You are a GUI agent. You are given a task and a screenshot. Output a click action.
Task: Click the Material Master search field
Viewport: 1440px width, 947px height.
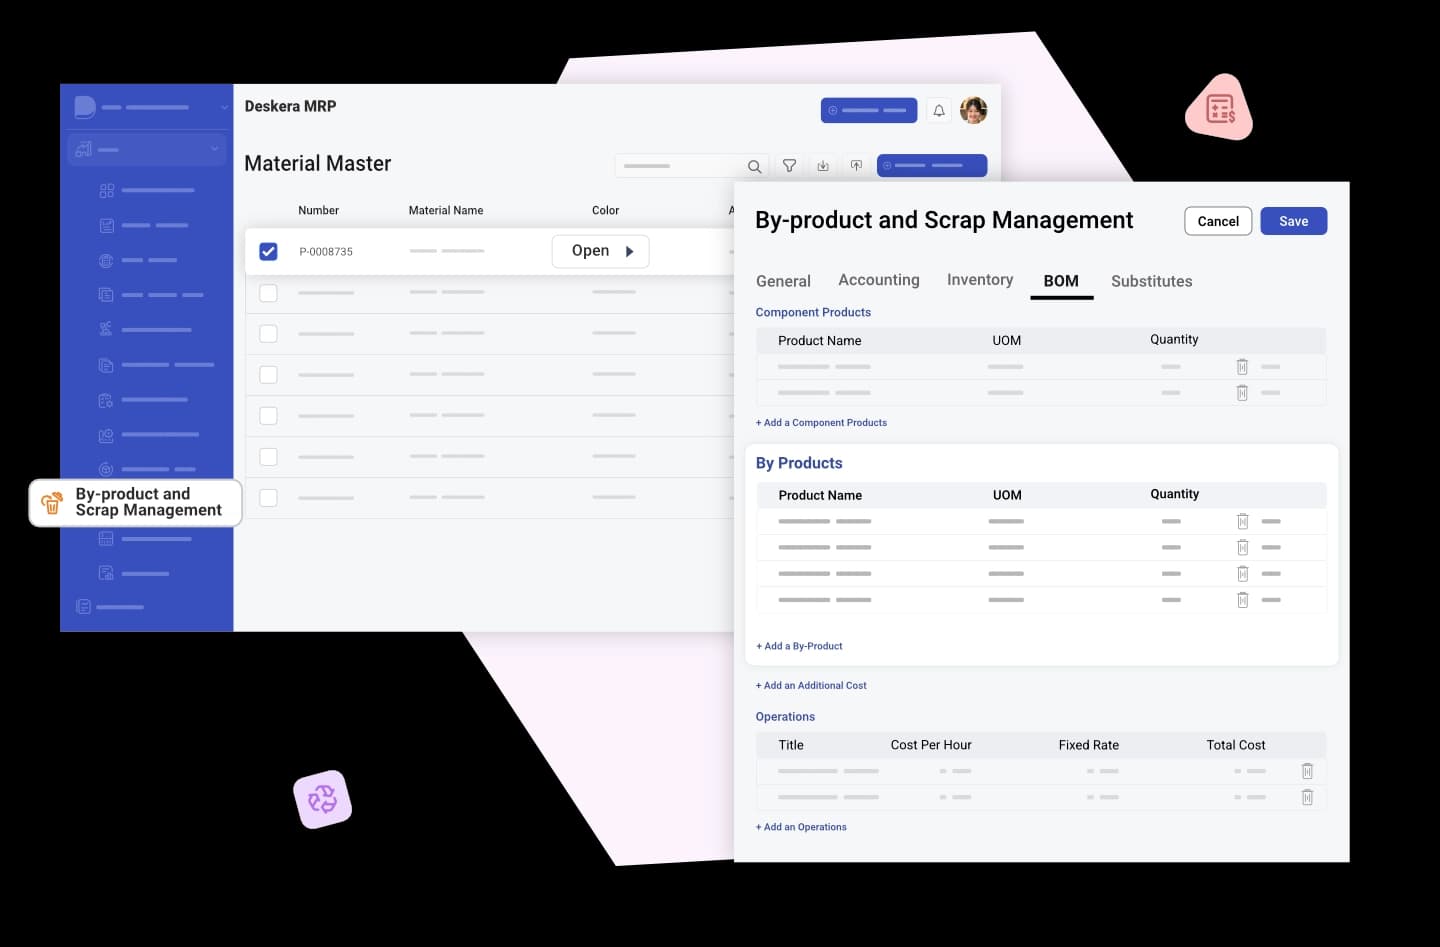(680, 166)
